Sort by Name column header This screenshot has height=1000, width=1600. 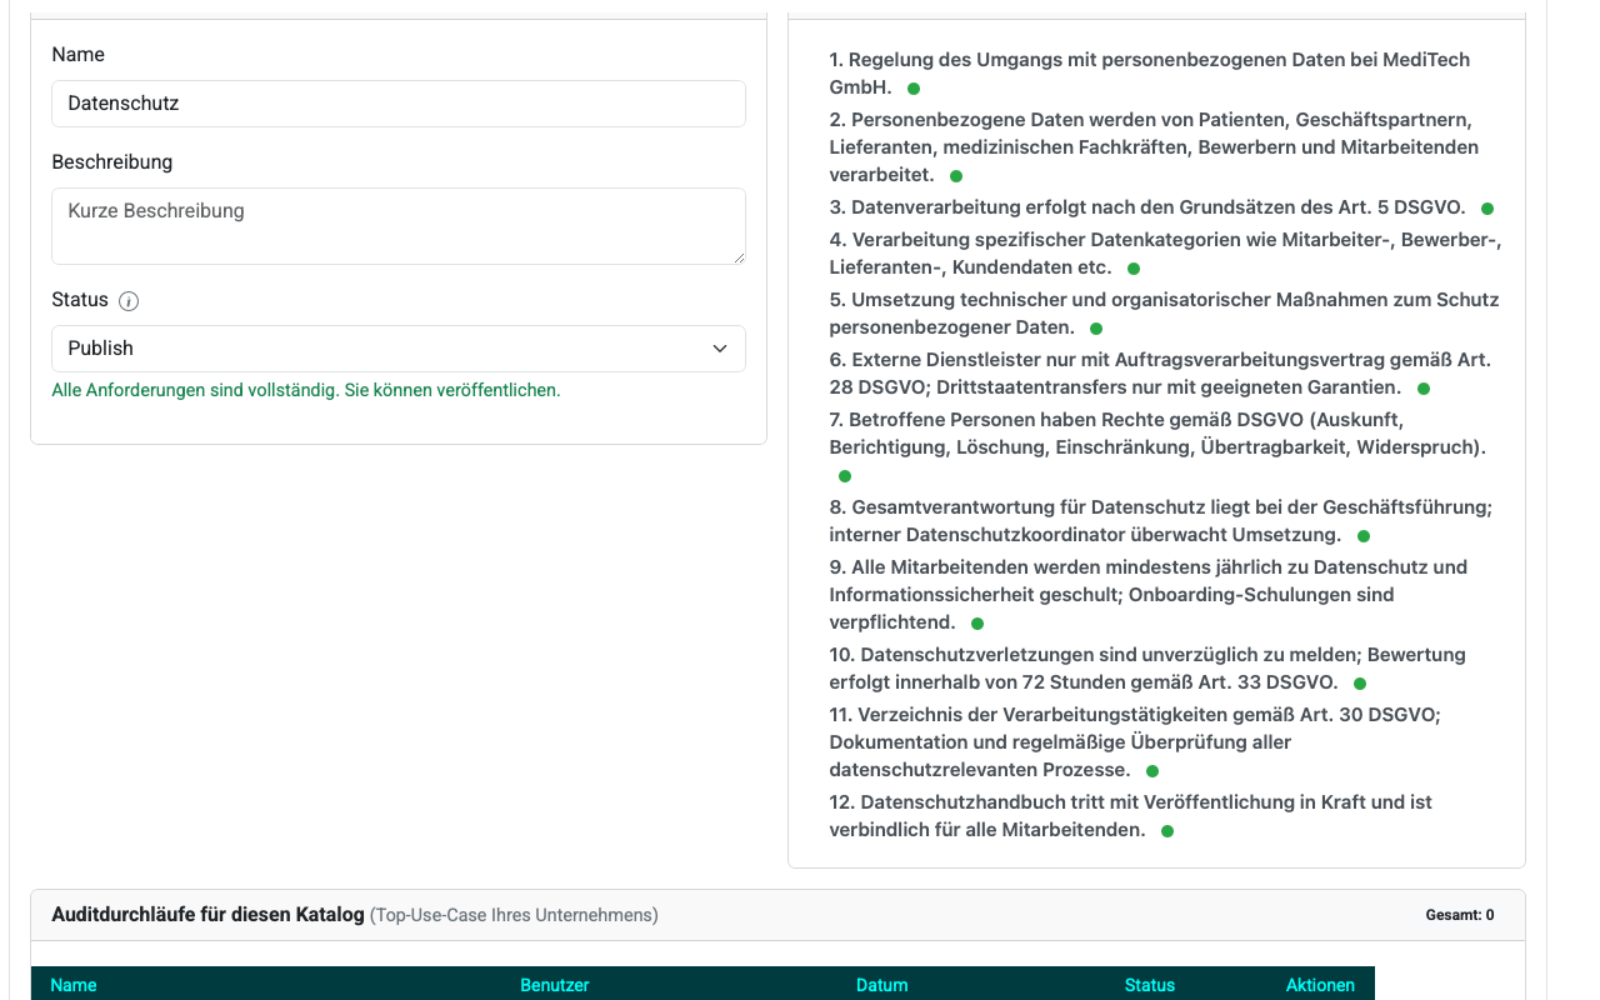[x=74, y=985]
